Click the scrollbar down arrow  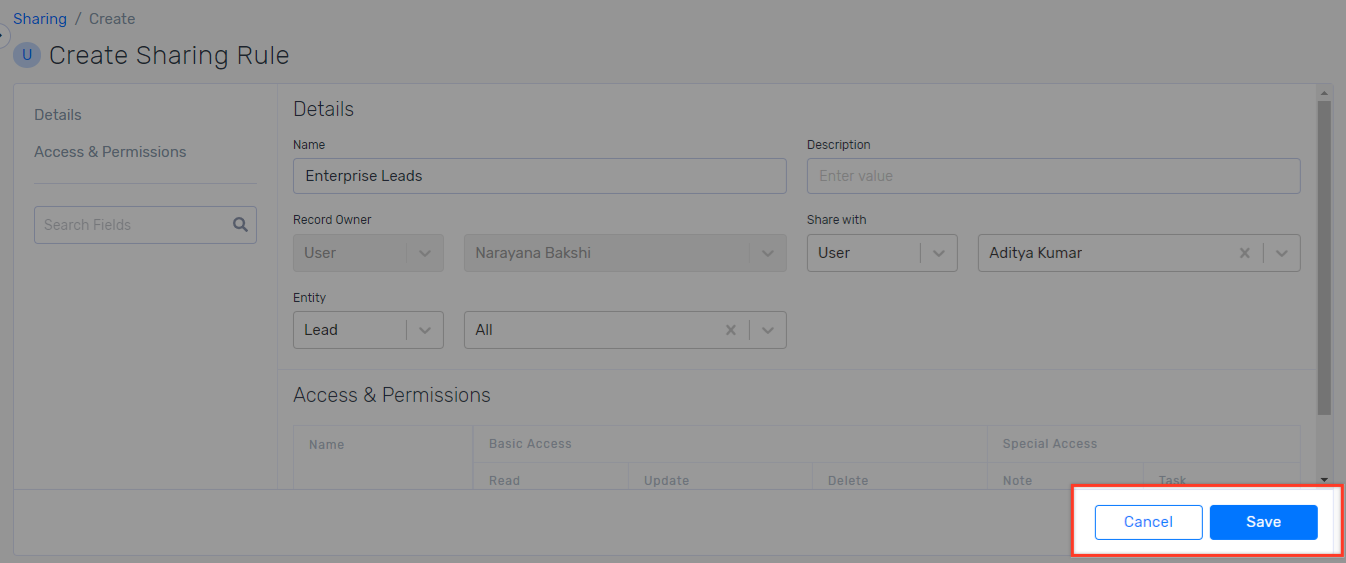point(1324,480)
